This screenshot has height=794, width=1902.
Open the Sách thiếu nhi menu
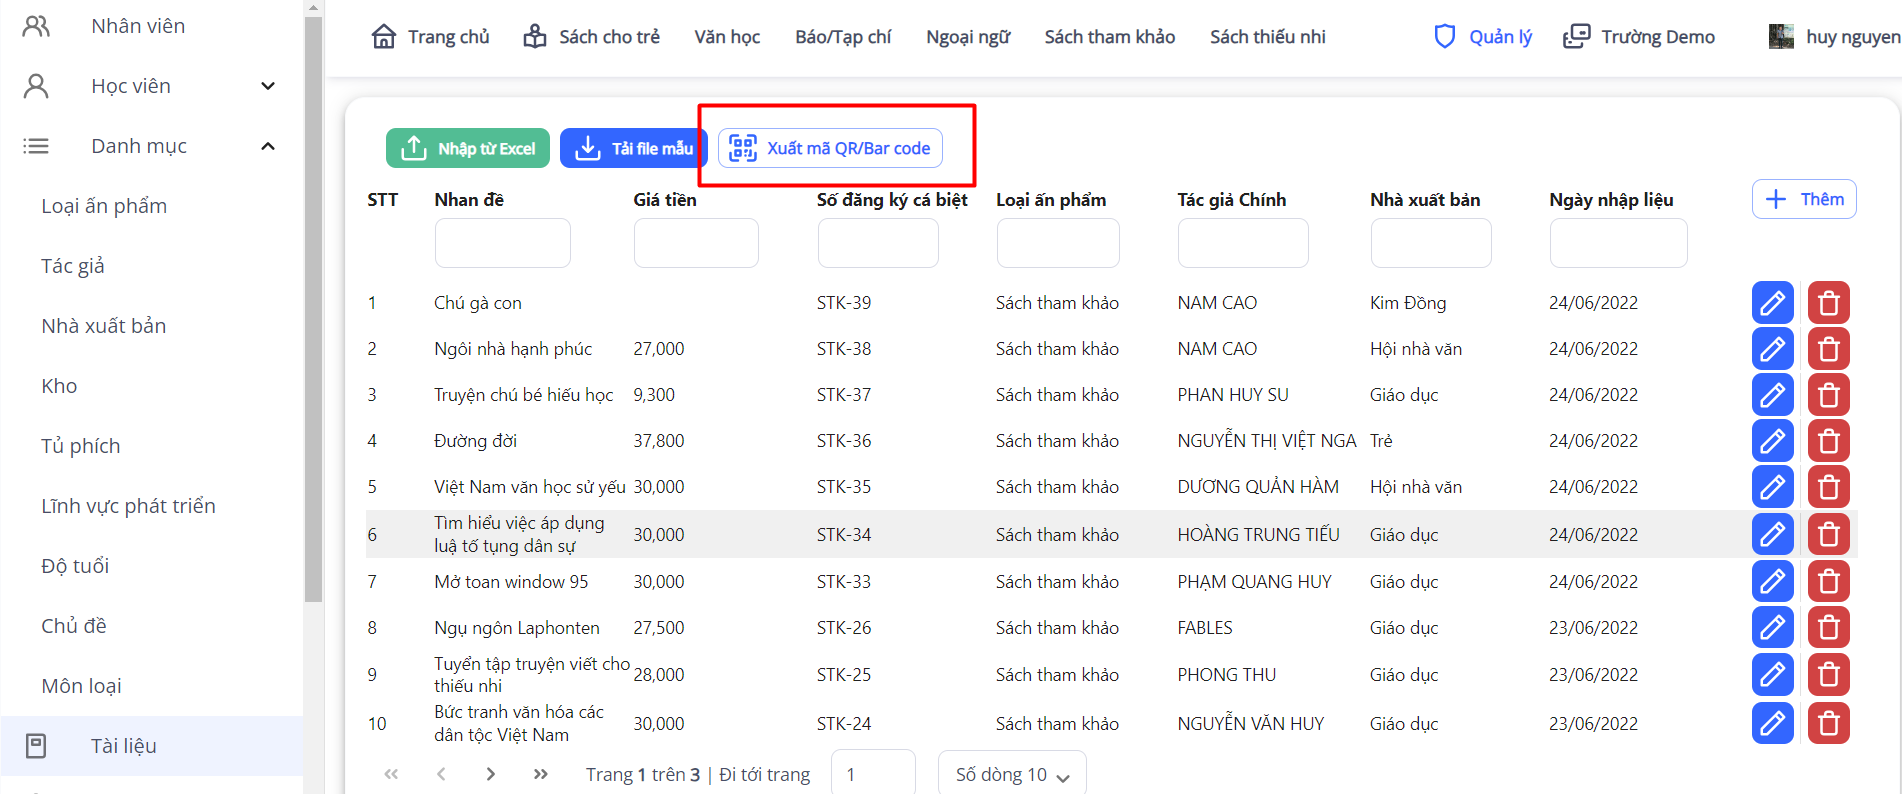(x=1267, y=37)
